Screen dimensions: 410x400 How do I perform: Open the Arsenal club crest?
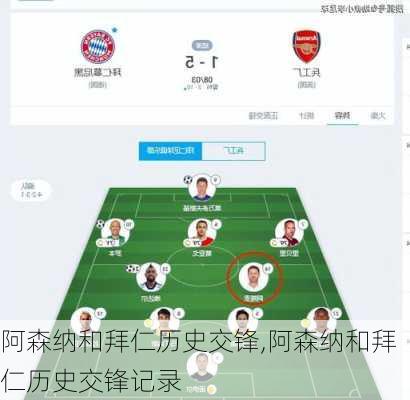[x=306, y=47]
